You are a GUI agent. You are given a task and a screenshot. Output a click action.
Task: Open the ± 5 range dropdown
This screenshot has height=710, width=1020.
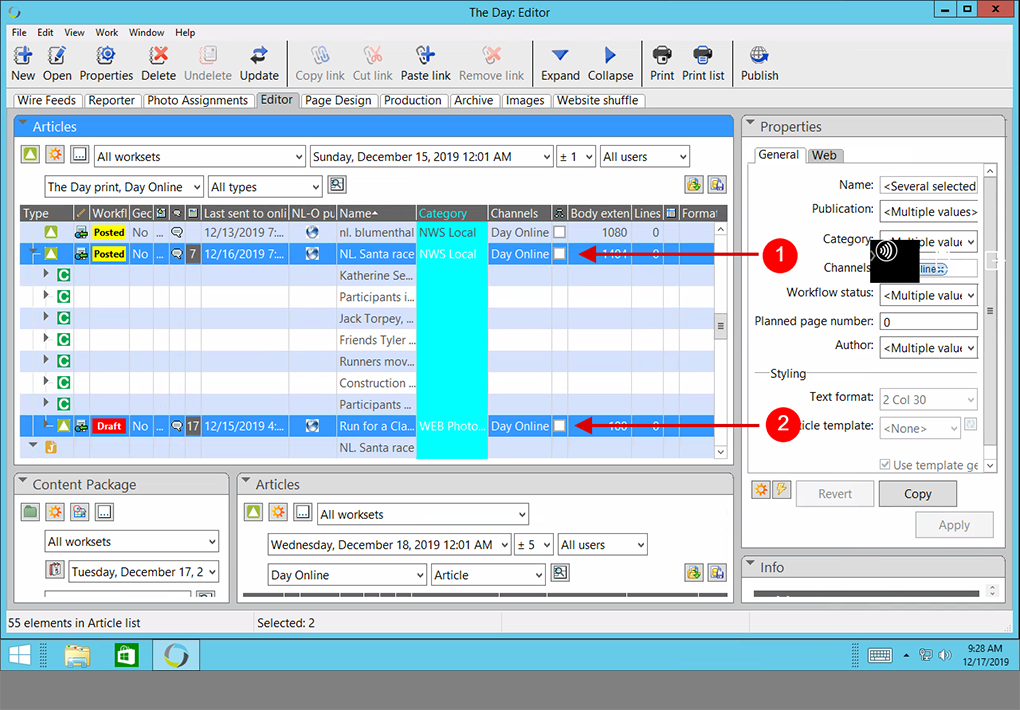pos(533,545)
